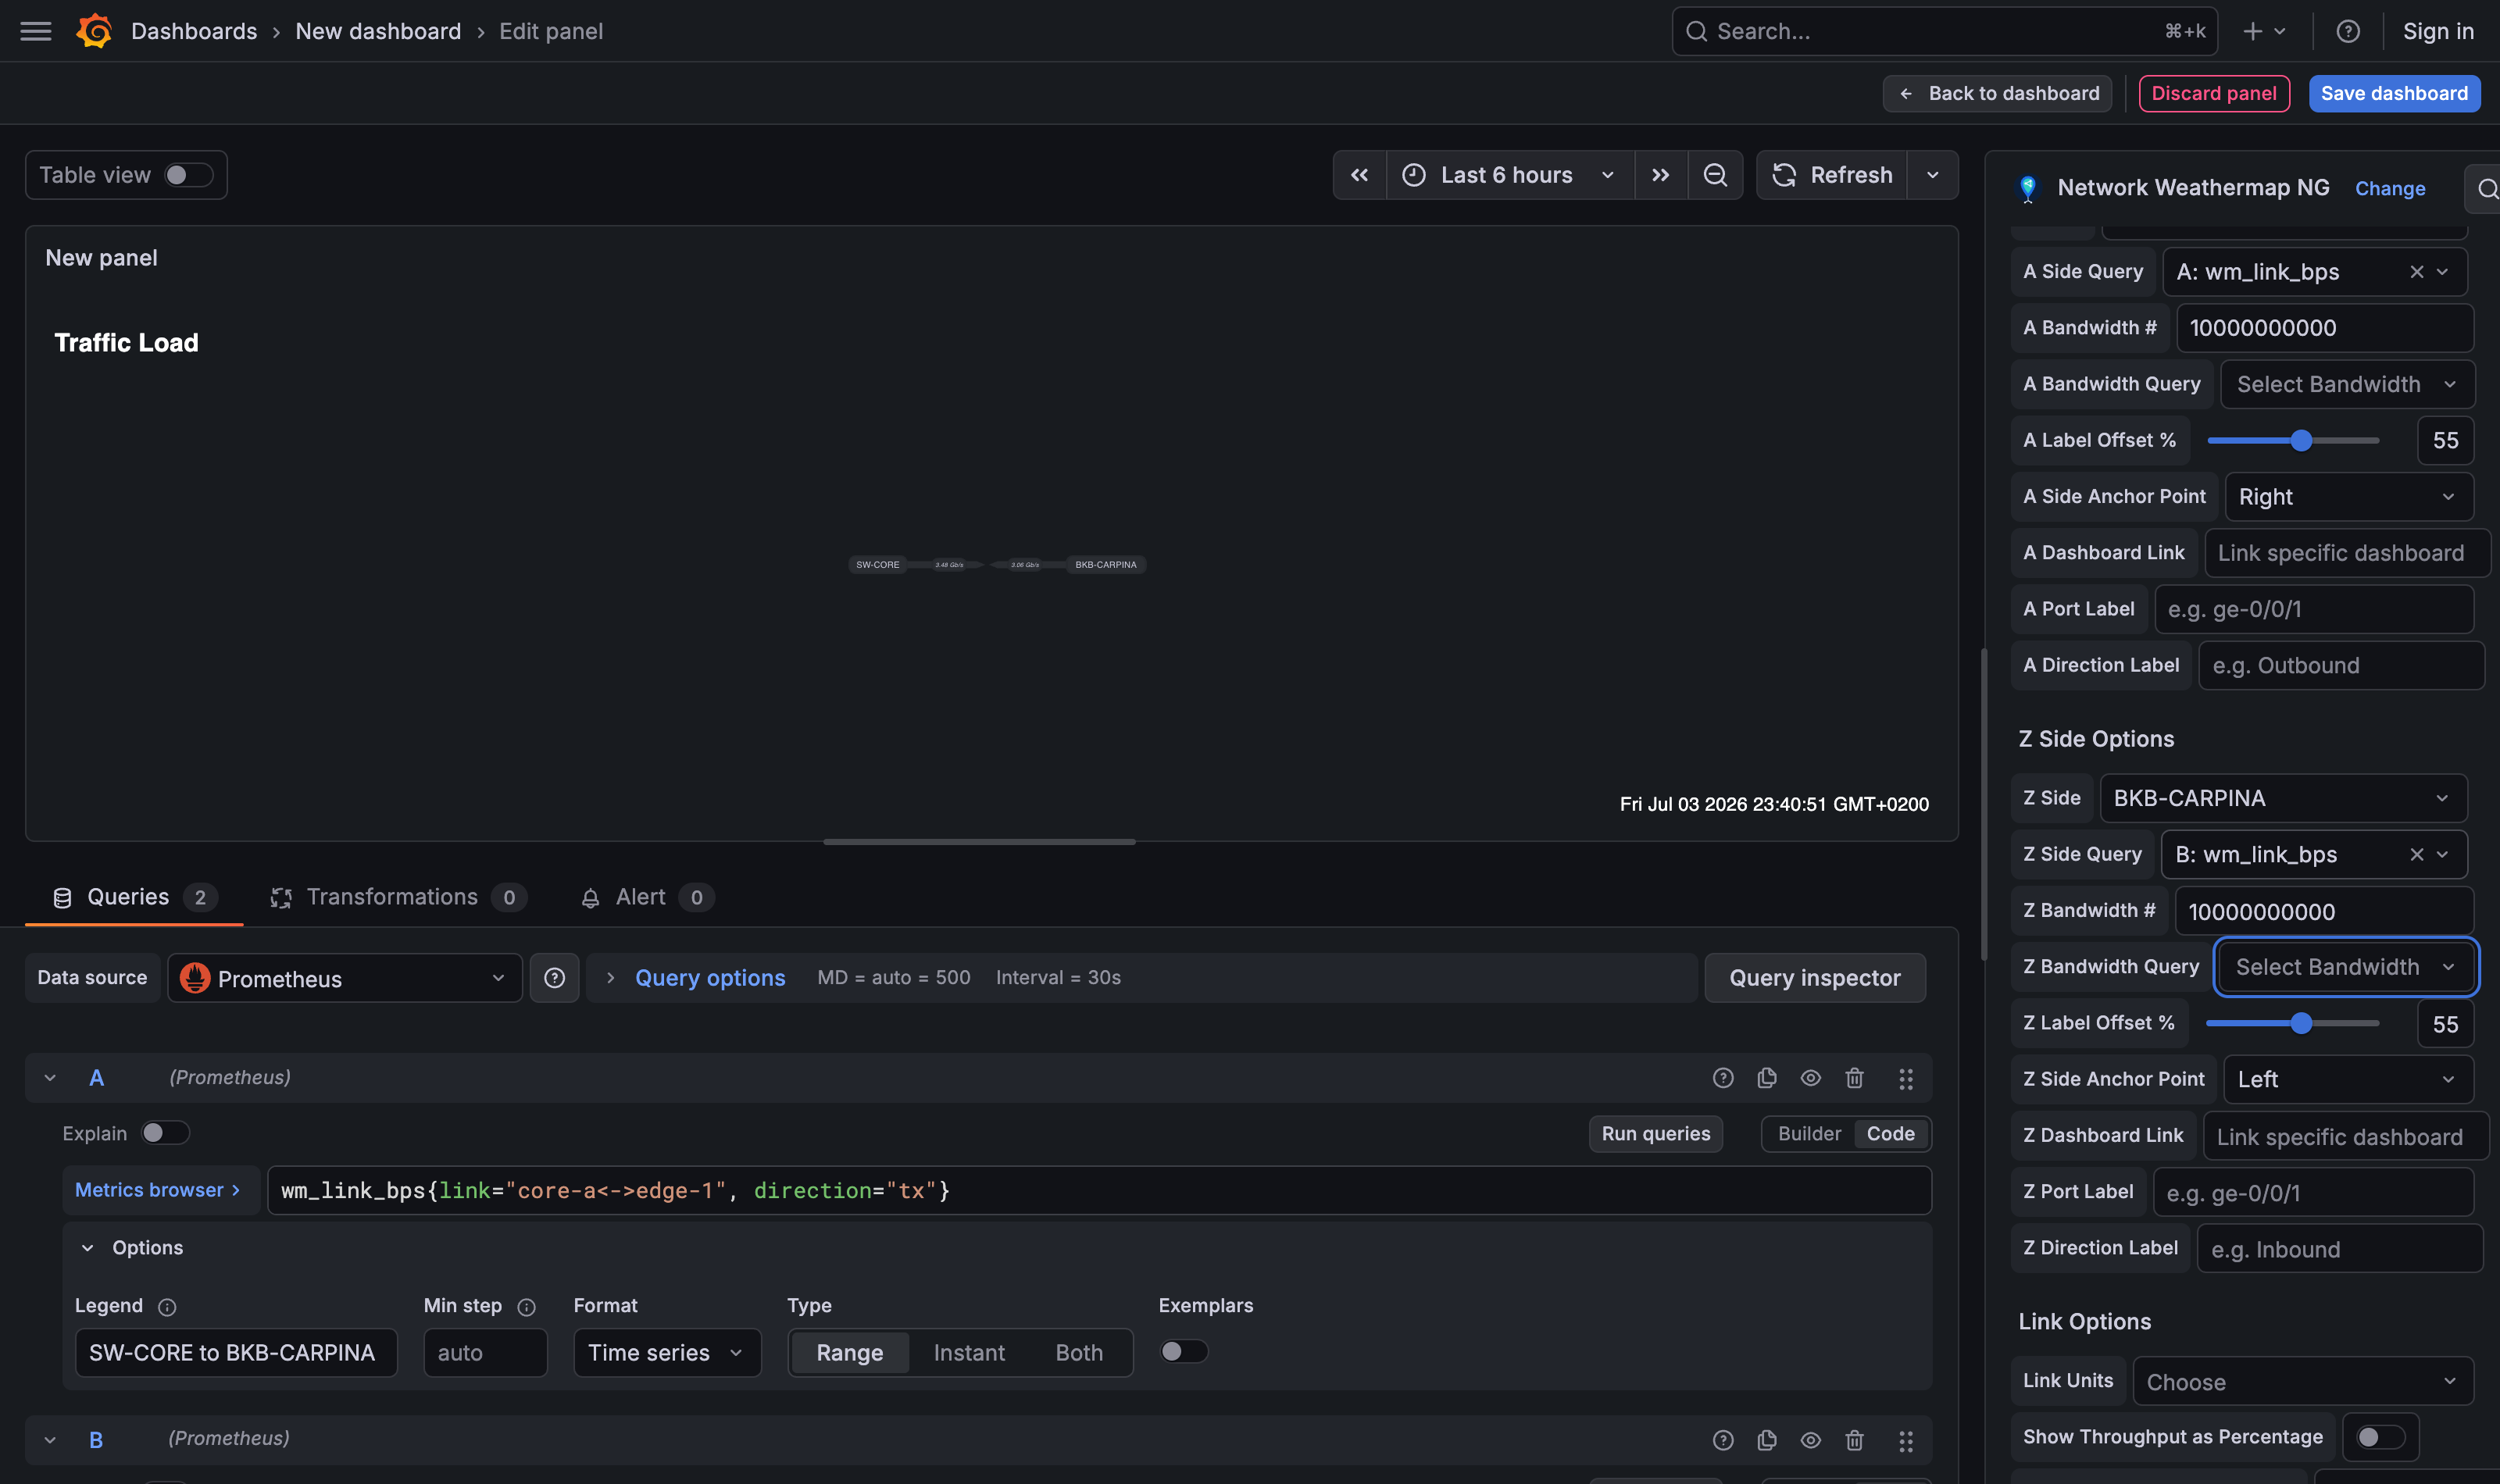Hide query A with eye icon
2500x1484 pixels.
coord(1810,1077)
